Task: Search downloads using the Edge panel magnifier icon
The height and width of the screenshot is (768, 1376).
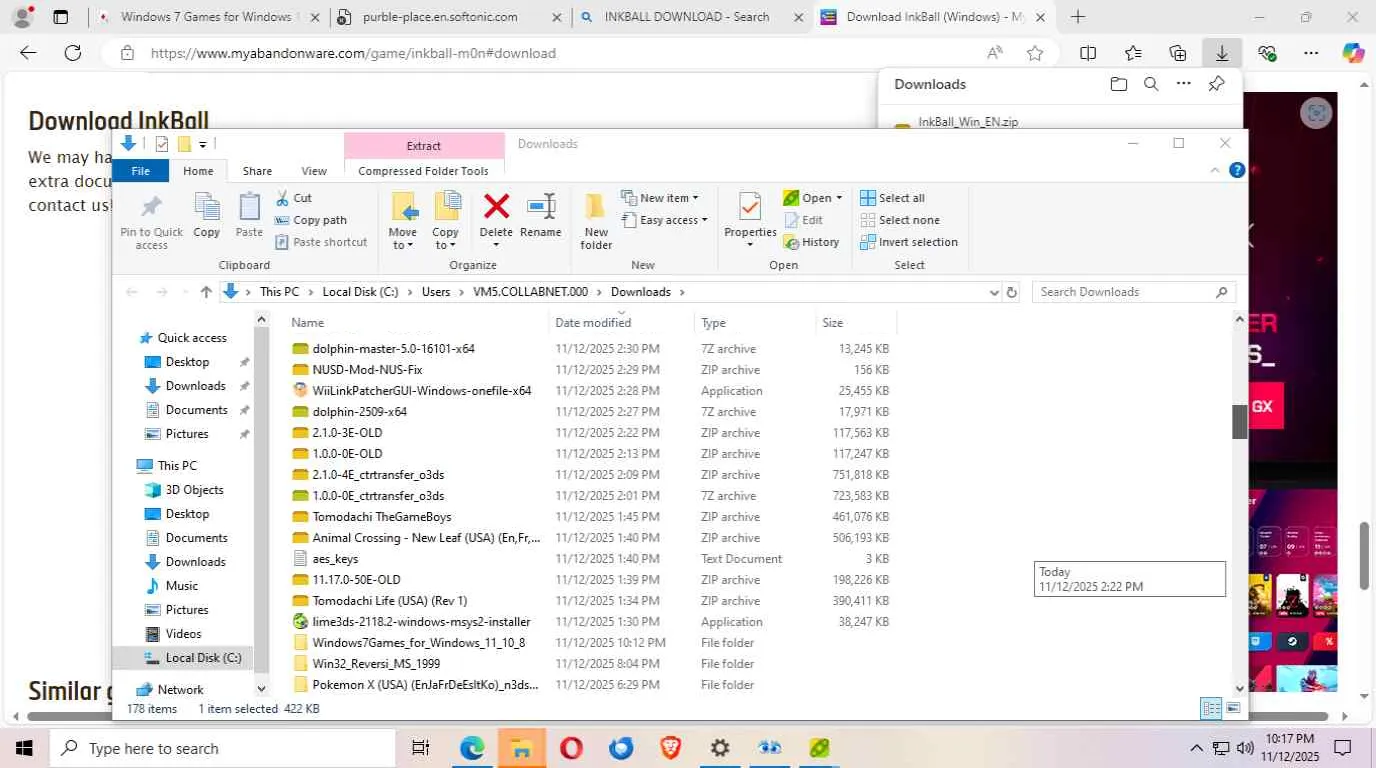Action: tap(1151, 84)
